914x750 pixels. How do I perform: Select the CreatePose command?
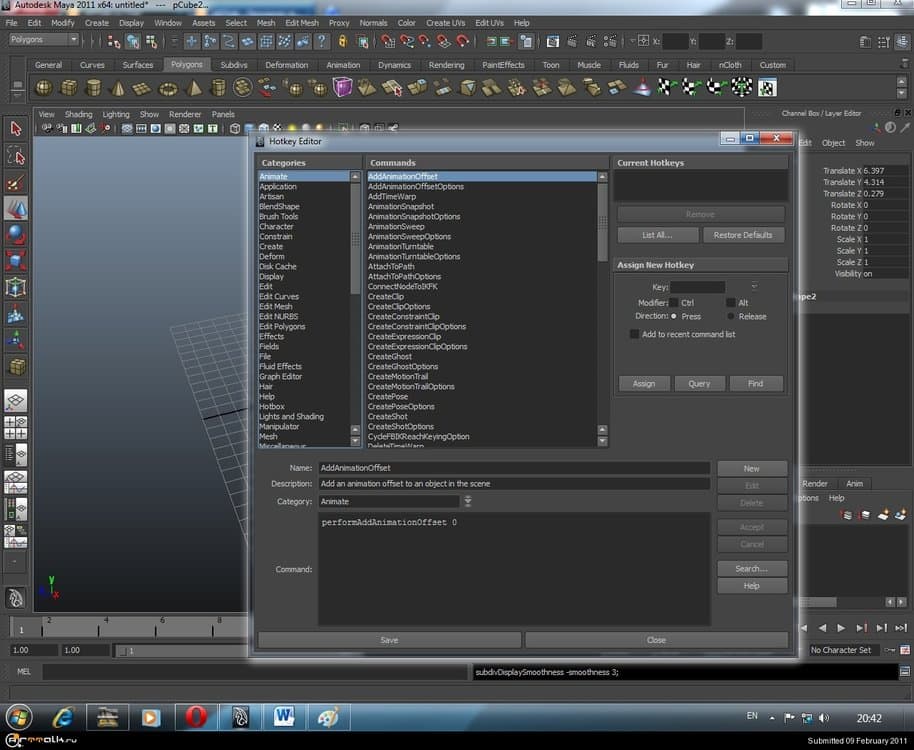388,397
